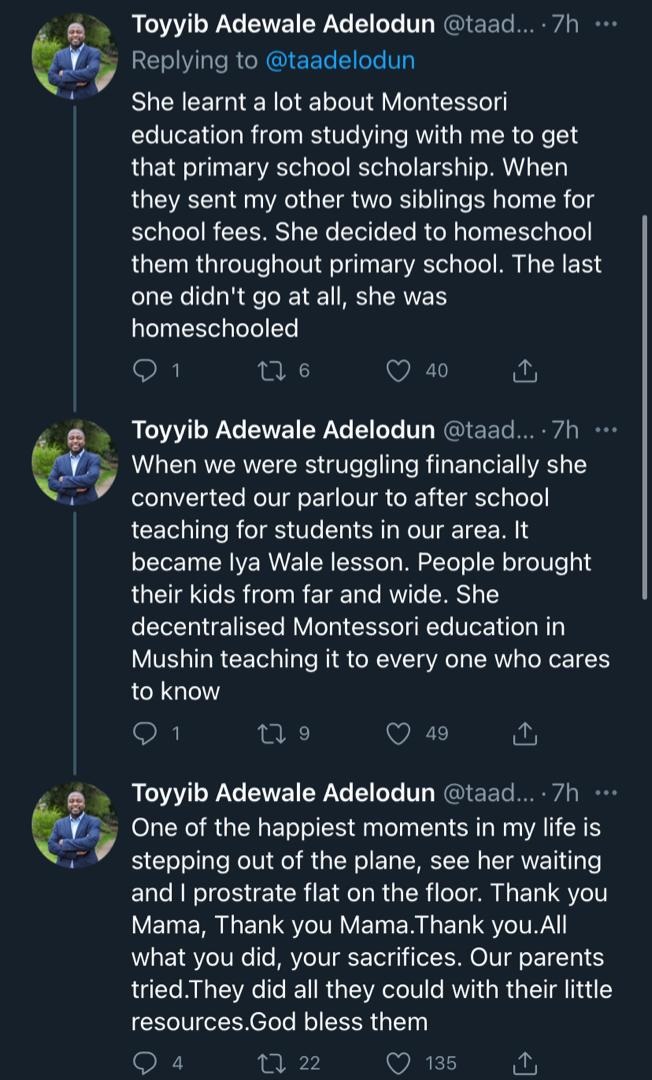The image size is (652, 1080).
Task: Reply to the Montessori scholarship tweet
Action: pyautogui.click(x=146, y=371)
